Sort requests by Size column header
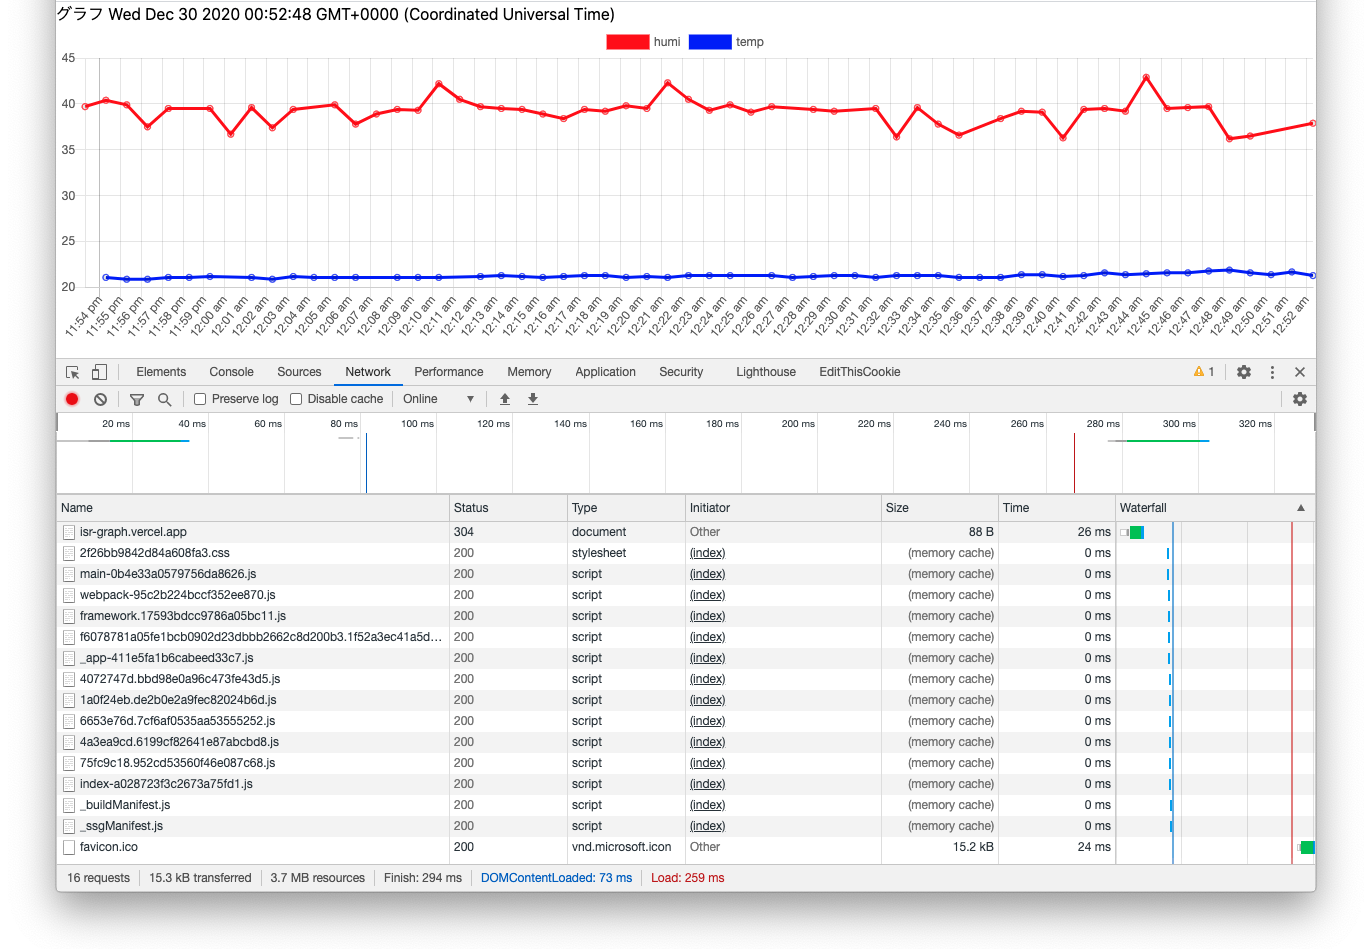The height and width of the screenshot is (949, 1372). (x=940, y=508)
